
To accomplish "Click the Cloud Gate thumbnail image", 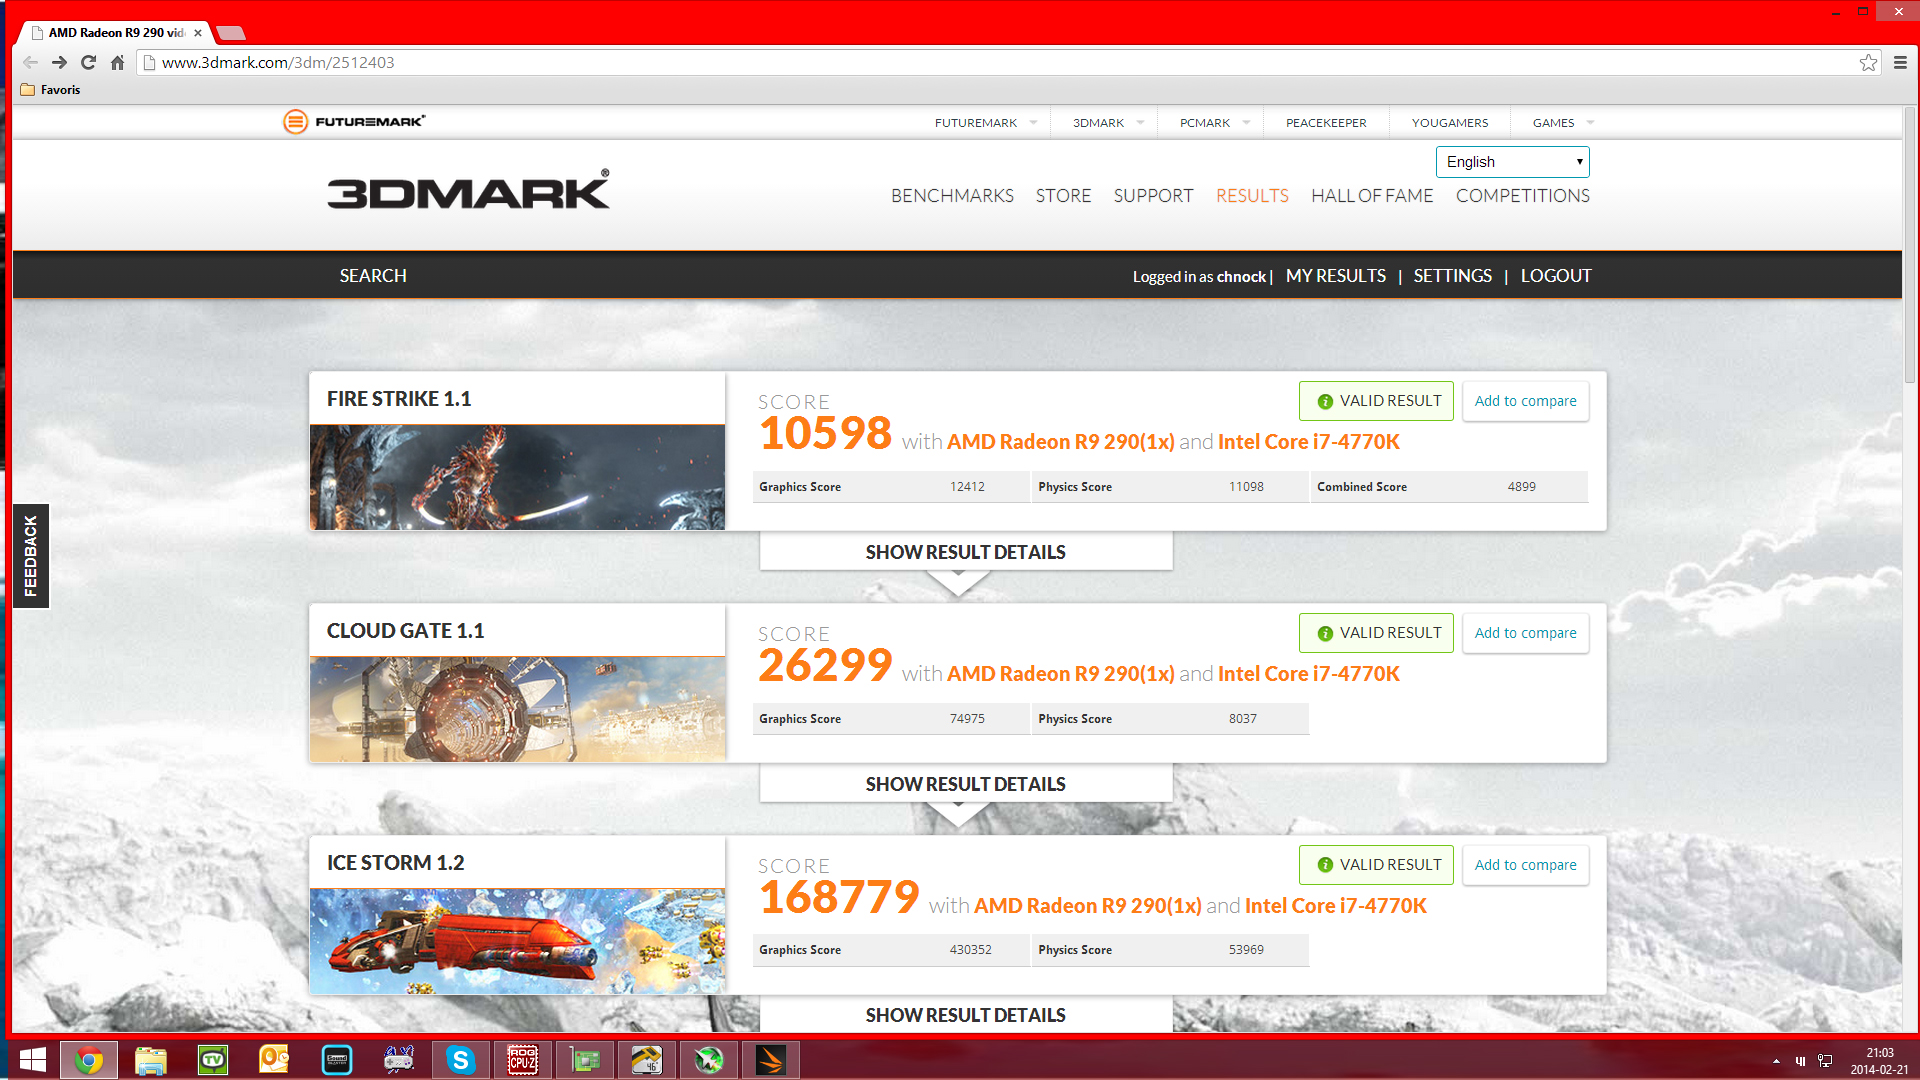I will coord(517,710).
